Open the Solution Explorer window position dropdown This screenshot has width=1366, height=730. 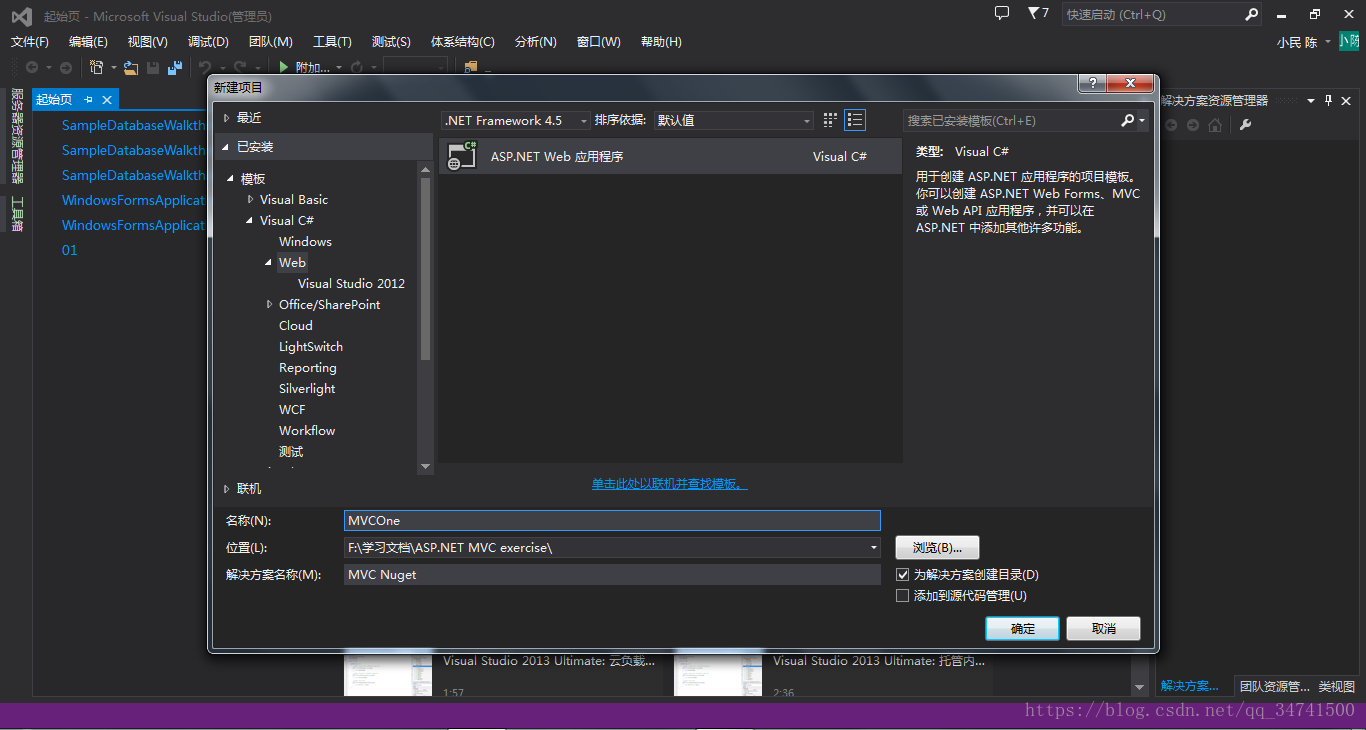coord(1311,100)
